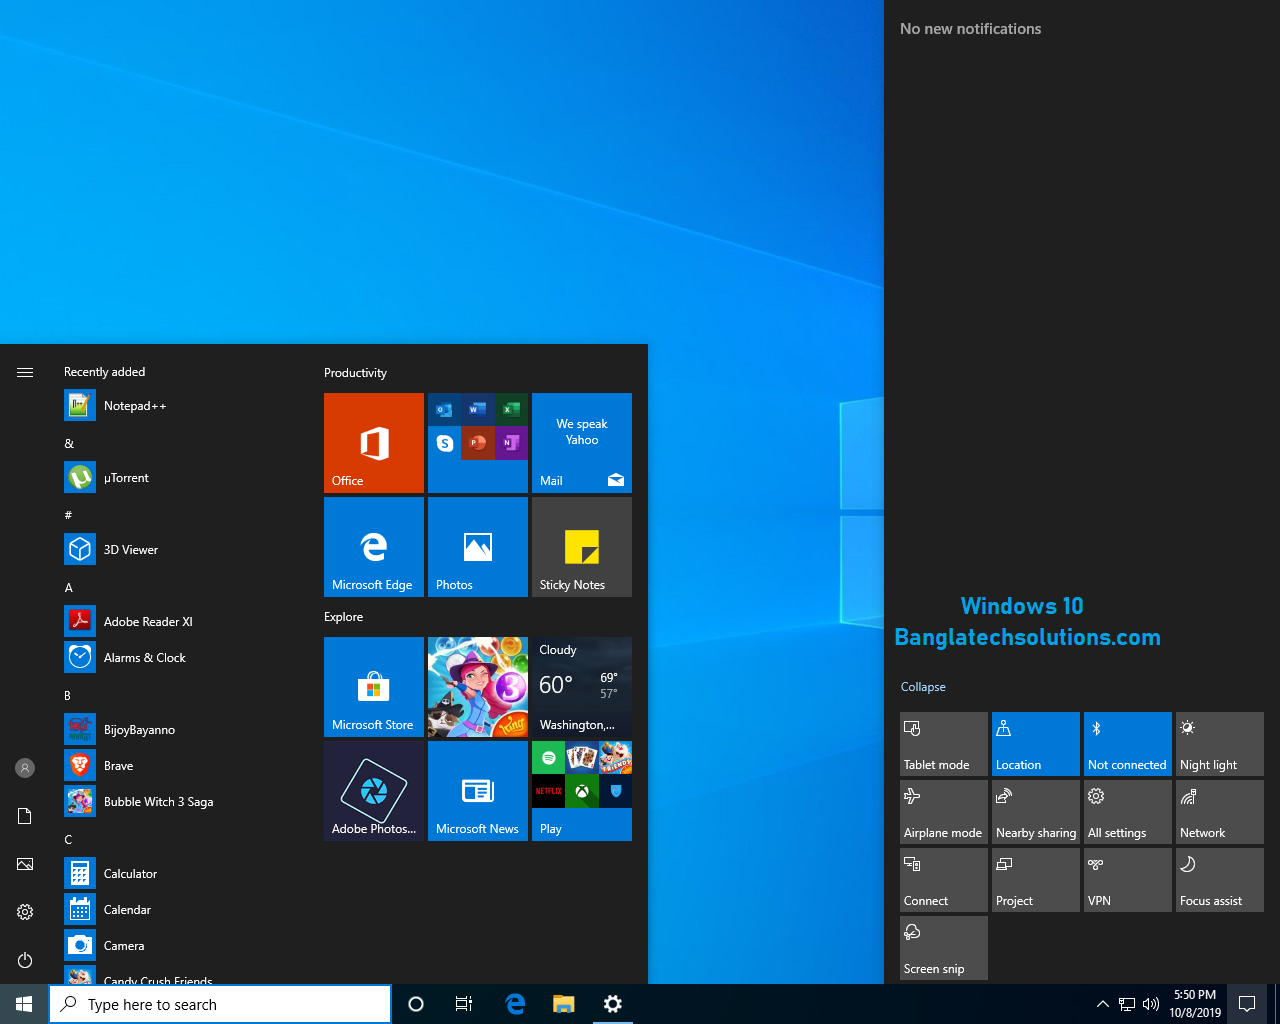Open the Play folder tile
Image resolution: width=1280 pixels, height=1024 pixels.
click(x=582, y=791)
